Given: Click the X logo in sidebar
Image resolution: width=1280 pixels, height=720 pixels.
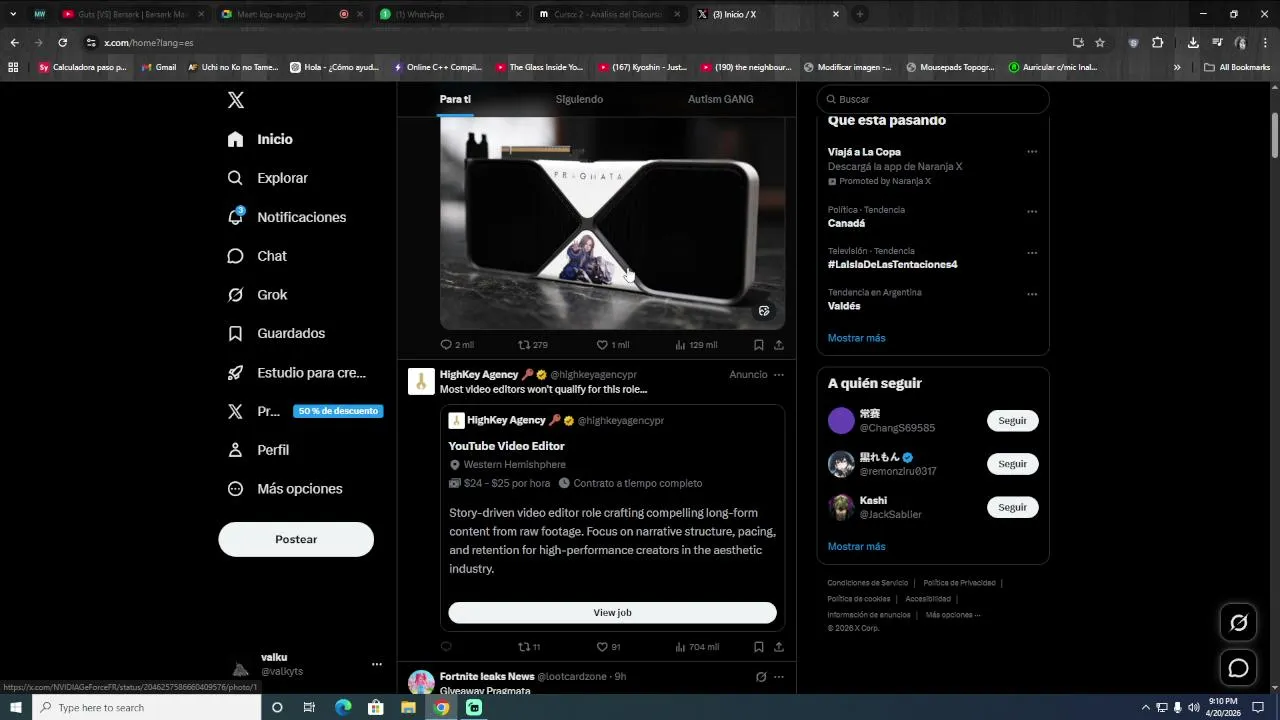Looking at the screenshot, I should click(x=236, y=100).
